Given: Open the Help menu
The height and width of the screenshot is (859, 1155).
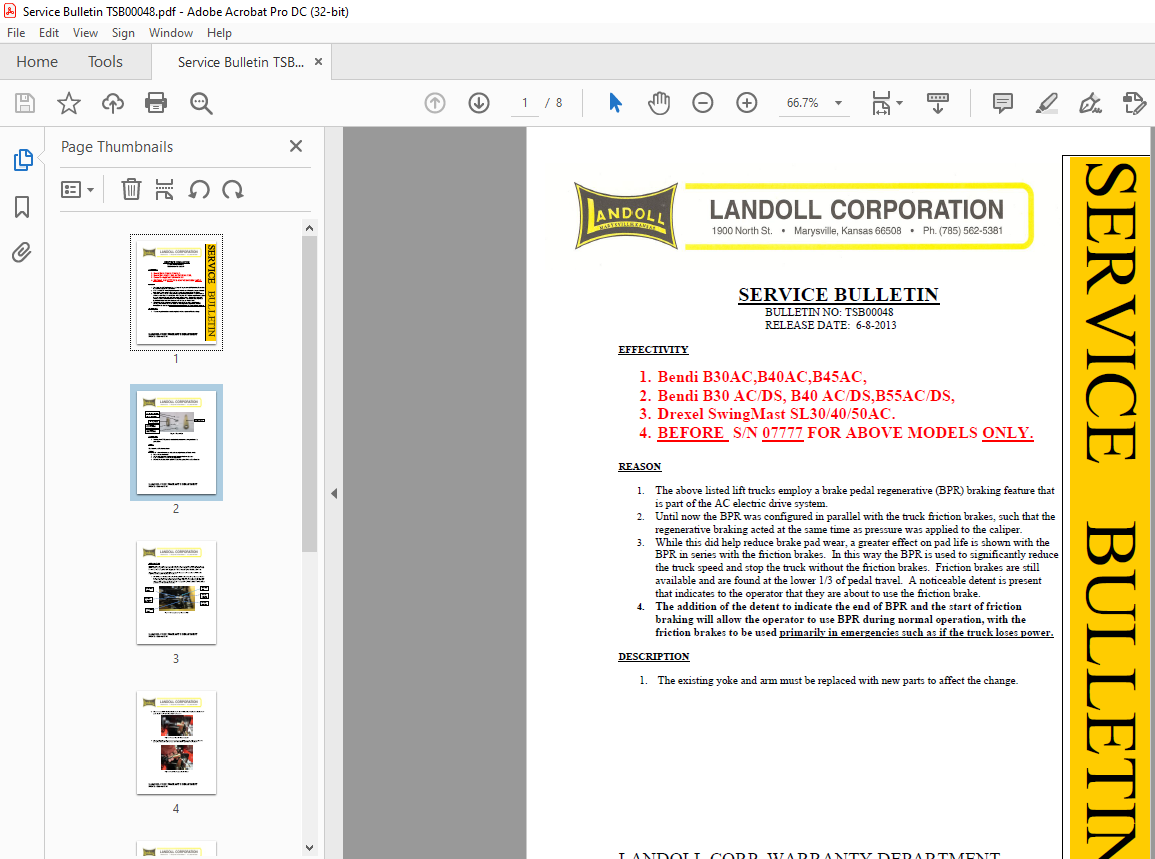Looking at the screenshot, I should pos(219,32).
